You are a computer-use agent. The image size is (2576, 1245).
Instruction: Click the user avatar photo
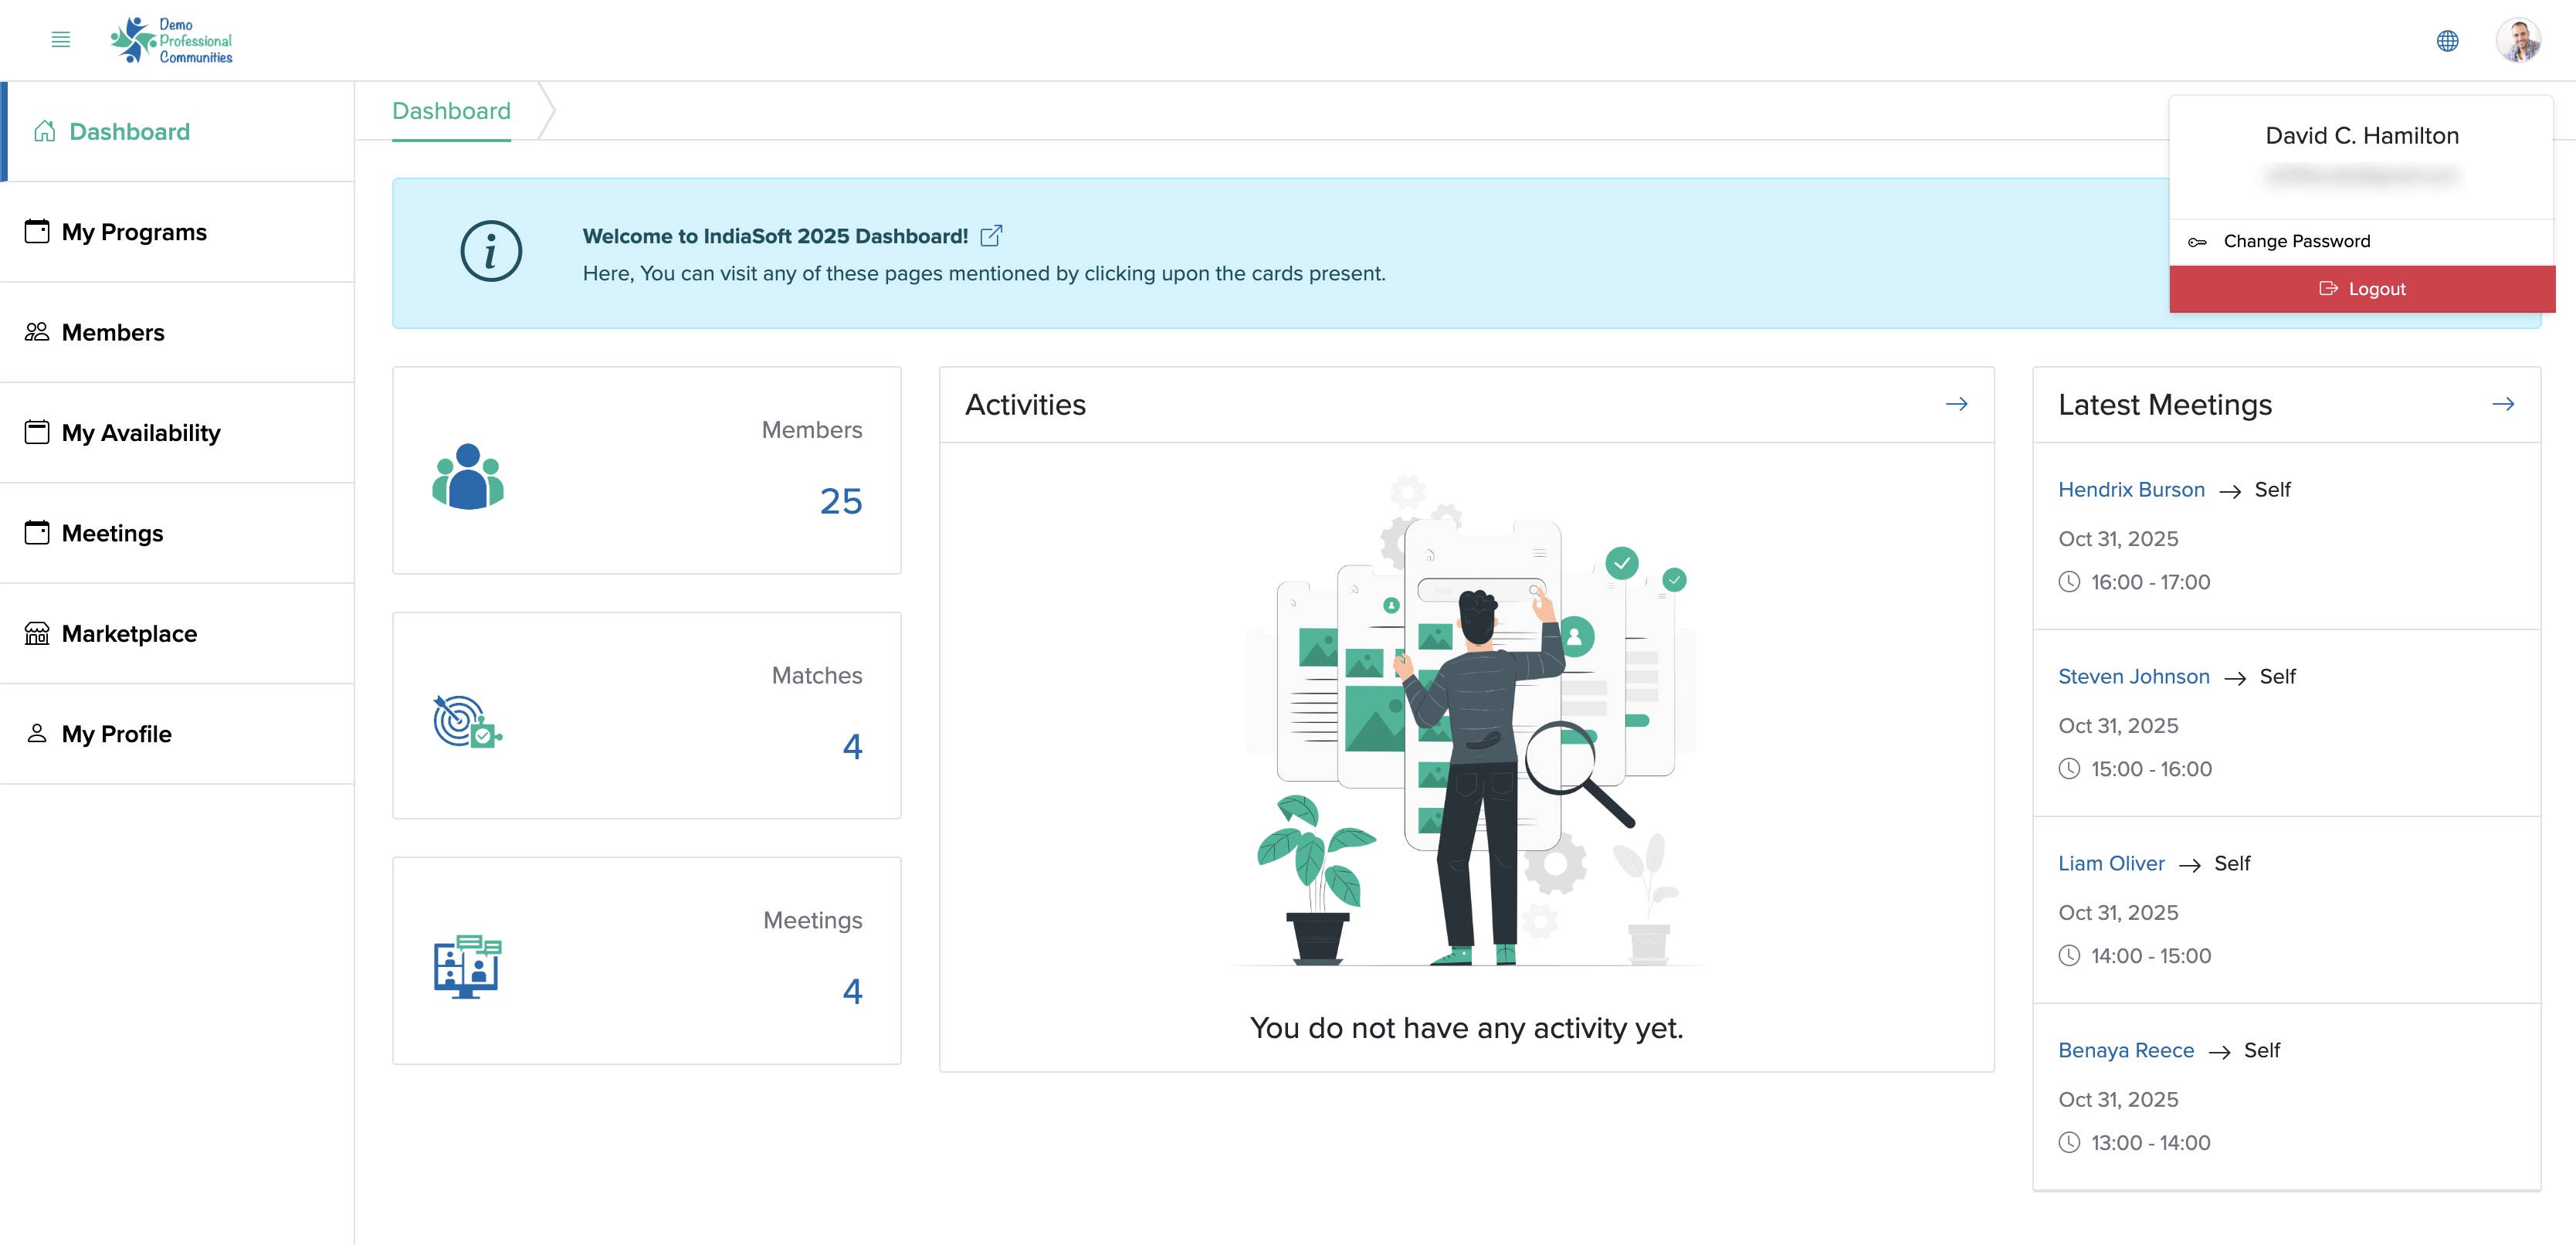click(x=2518, y=40)
